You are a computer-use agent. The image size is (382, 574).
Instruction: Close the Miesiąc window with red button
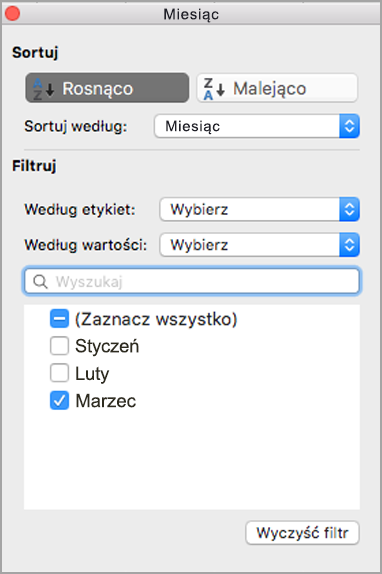pos(12,14)
